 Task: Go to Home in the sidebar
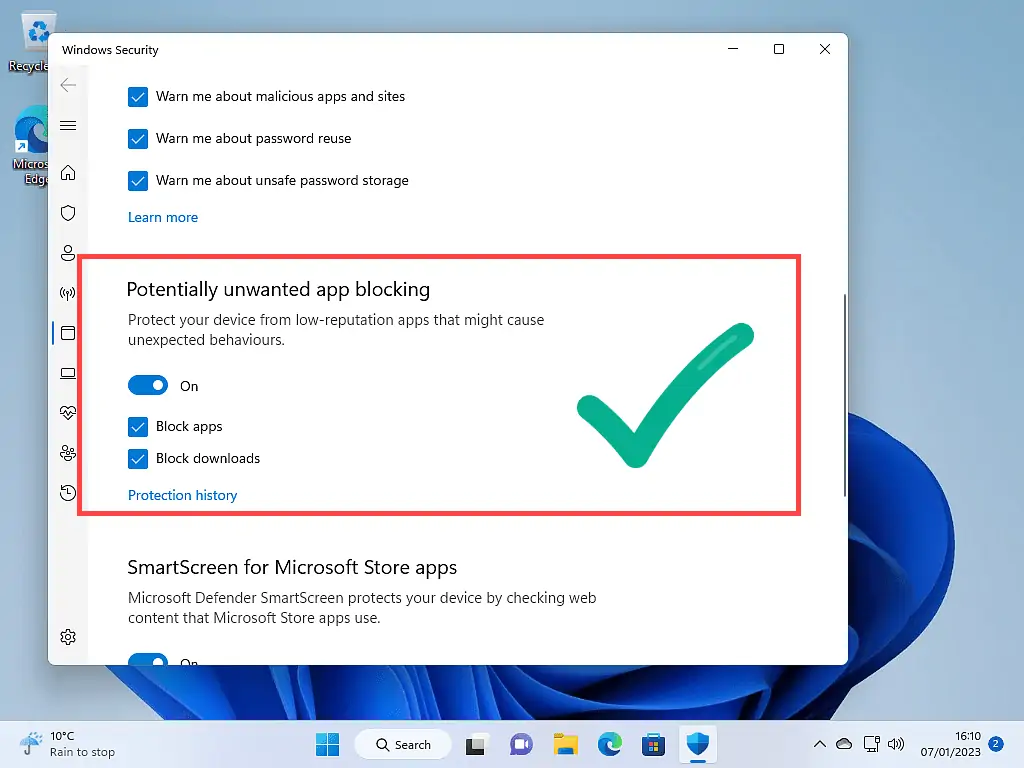pyautogui.click(x=68, y=173)
